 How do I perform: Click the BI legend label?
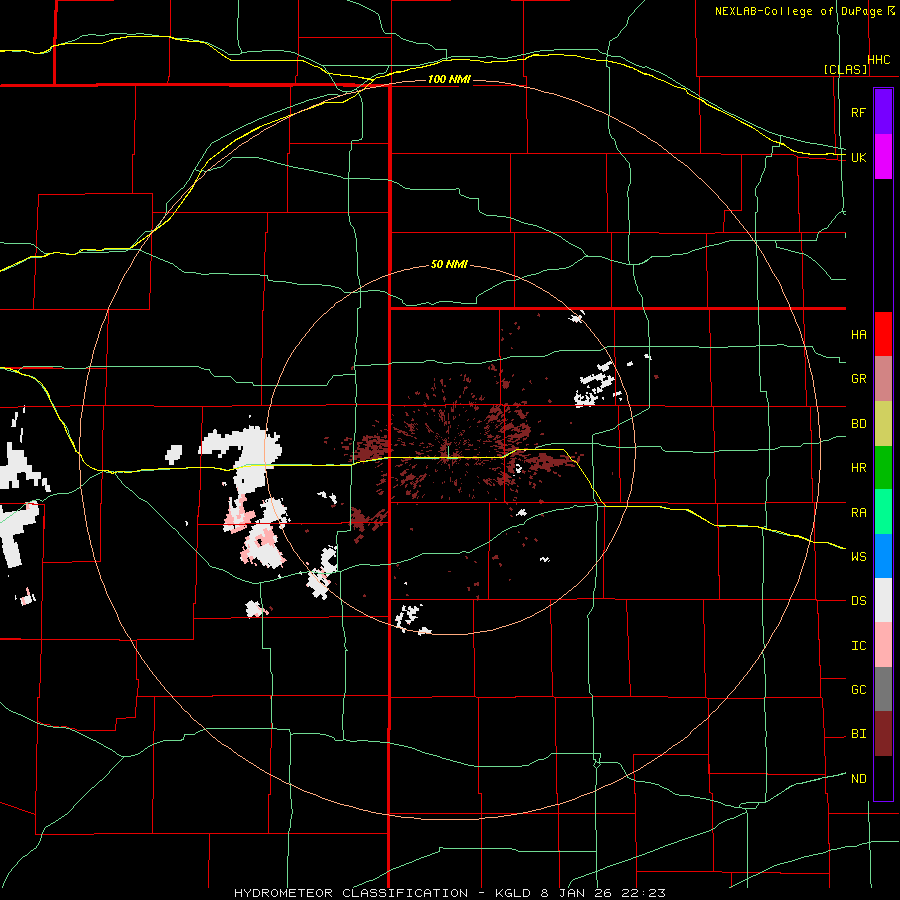tap(859, 734)
